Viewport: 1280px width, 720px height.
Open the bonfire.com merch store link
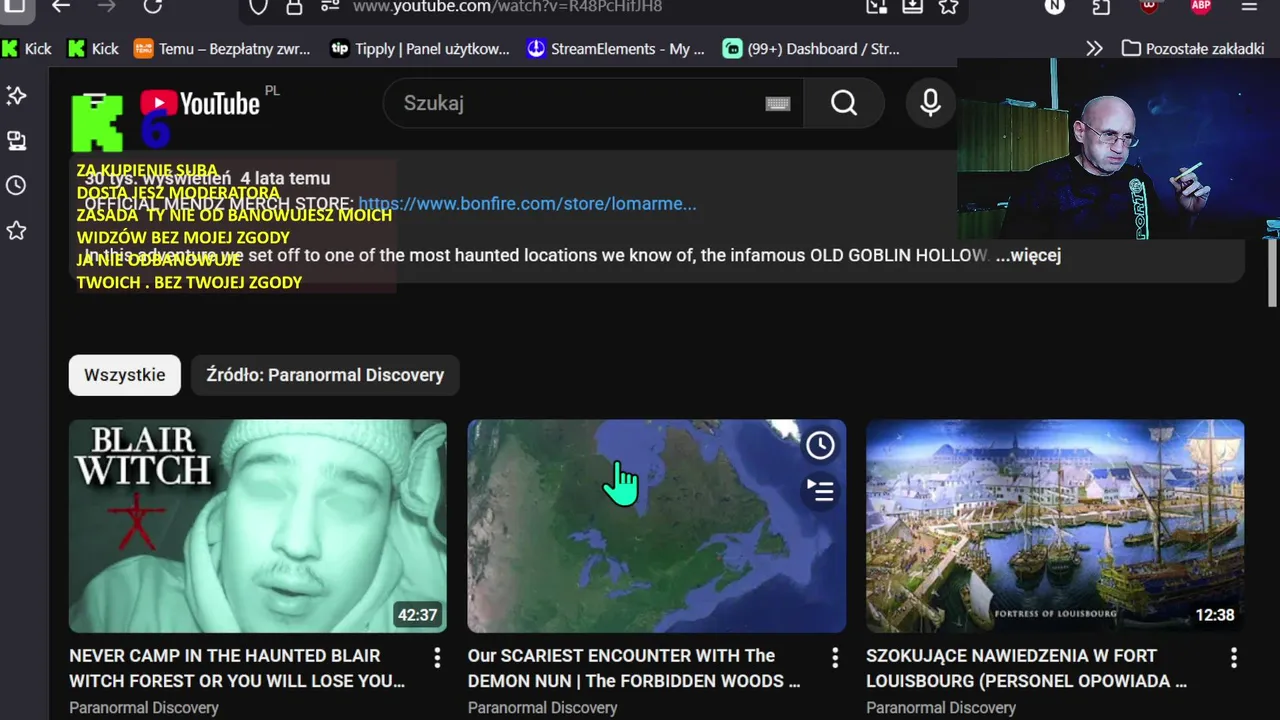[x=527, y=204]
